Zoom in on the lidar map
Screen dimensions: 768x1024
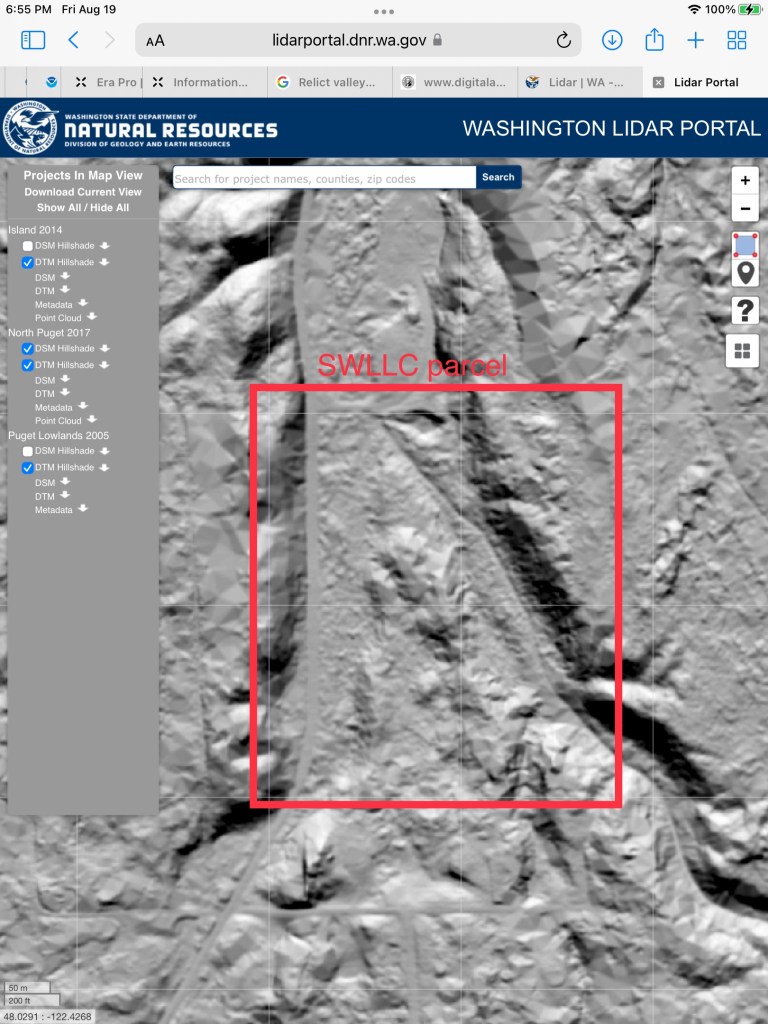pos(745,181)
